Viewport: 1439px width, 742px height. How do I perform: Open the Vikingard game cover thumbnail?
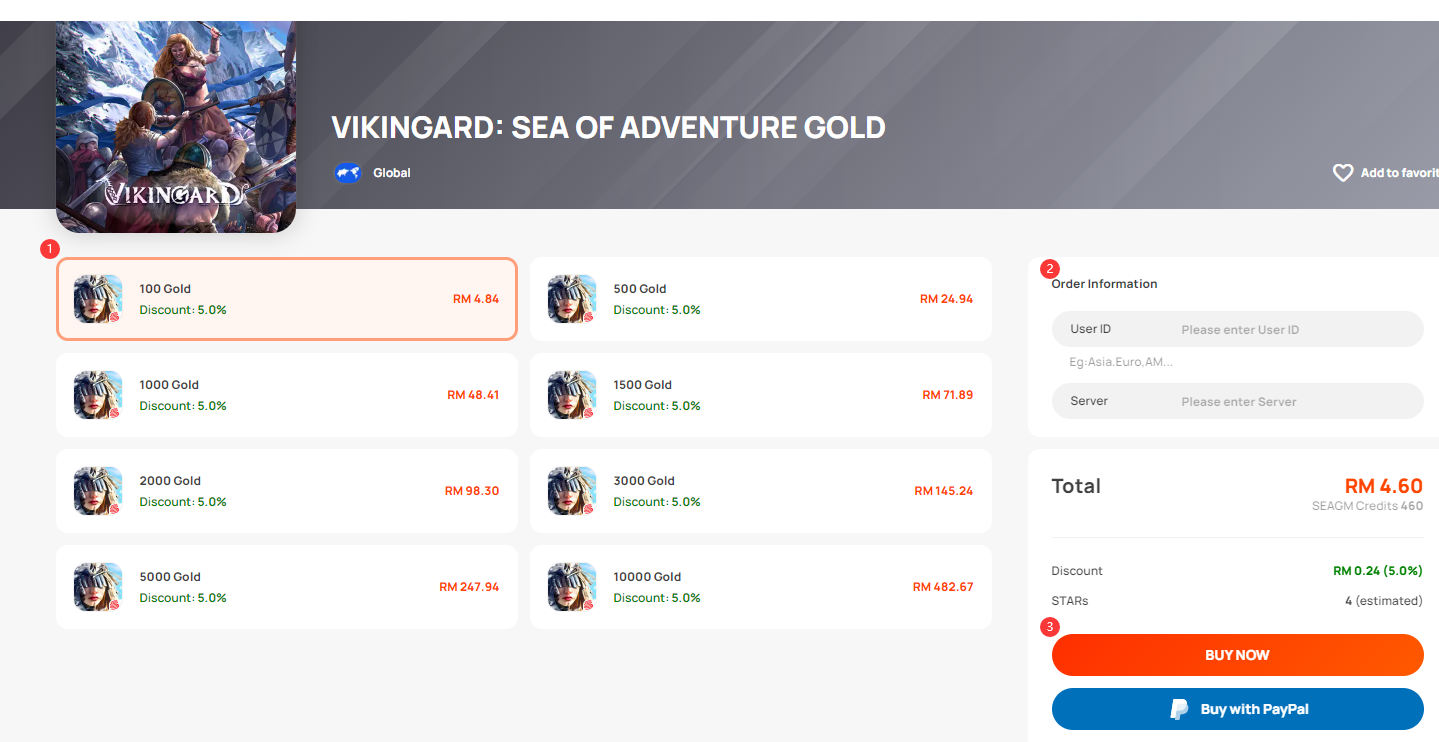click(176, 127)
